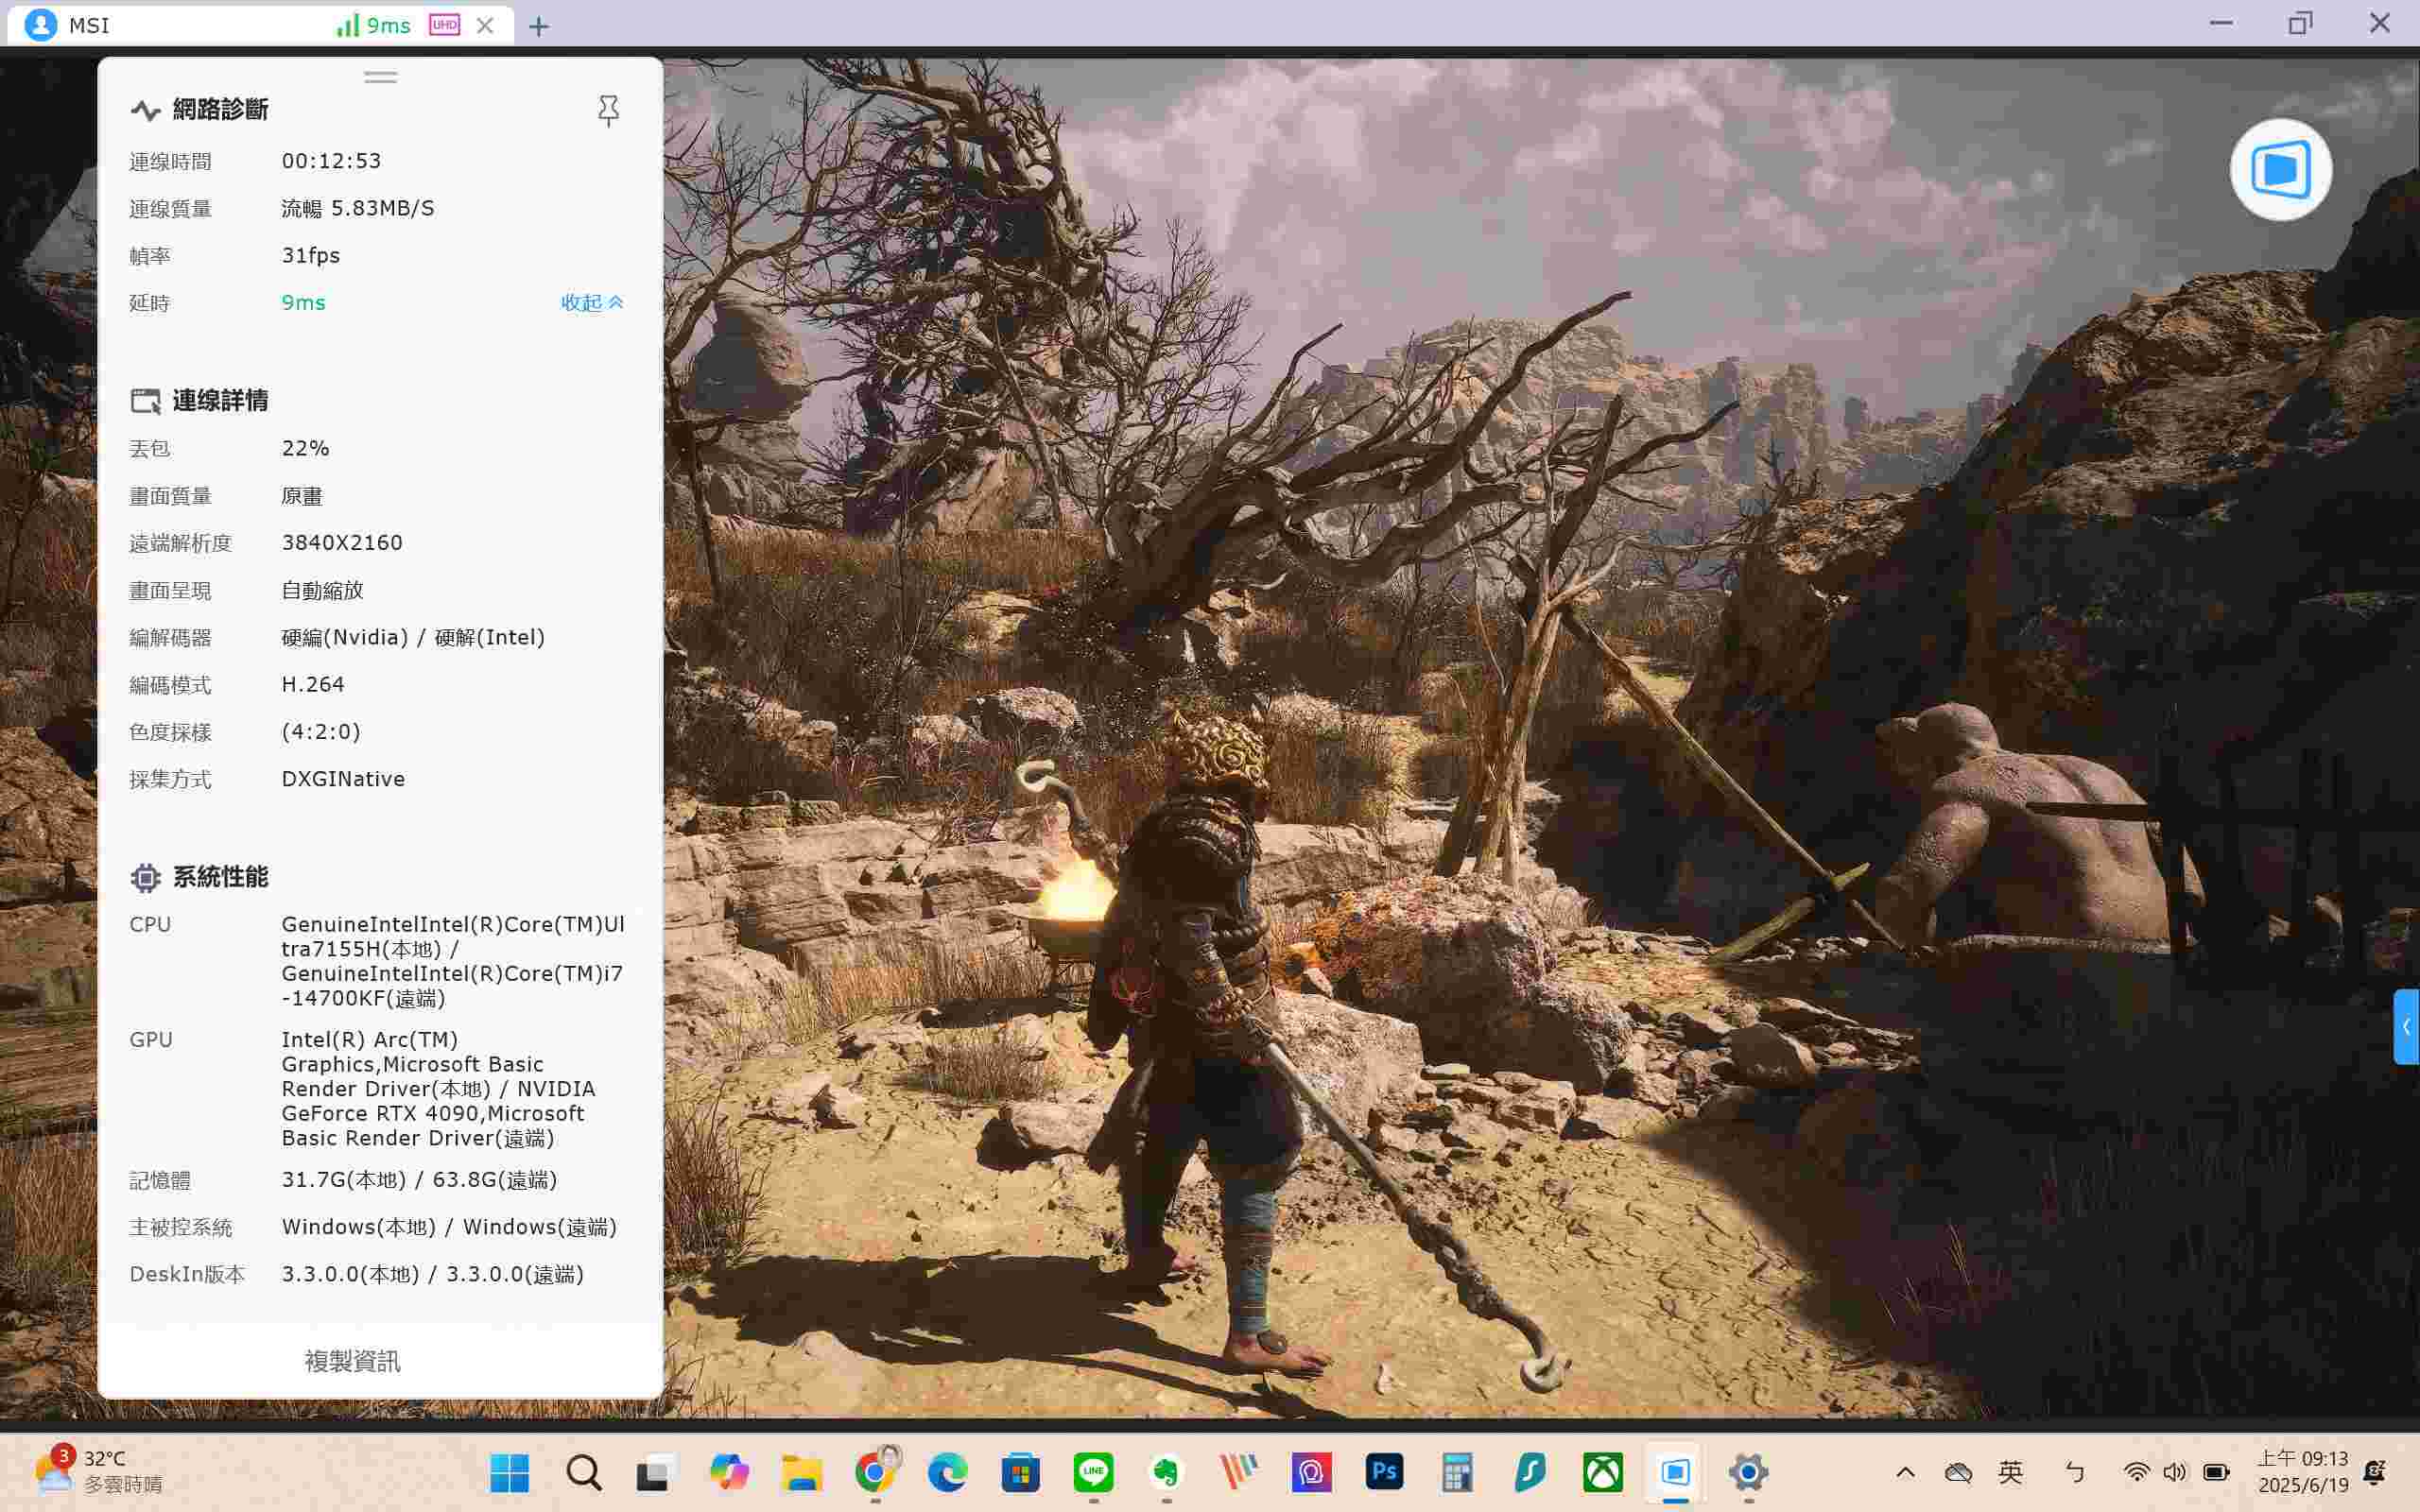Open File Explorer from taskbar

click(802, 1472)
